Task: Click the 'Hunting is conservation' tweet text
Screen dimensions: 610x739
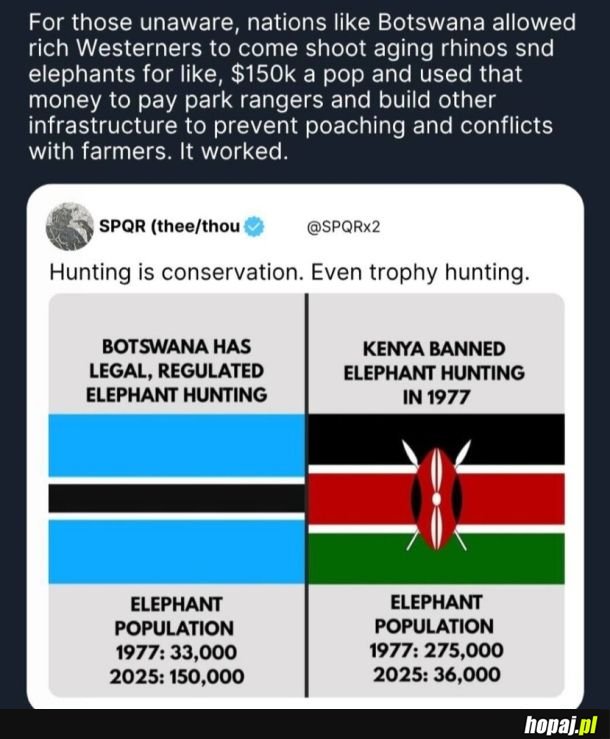Action: point(289,273)
